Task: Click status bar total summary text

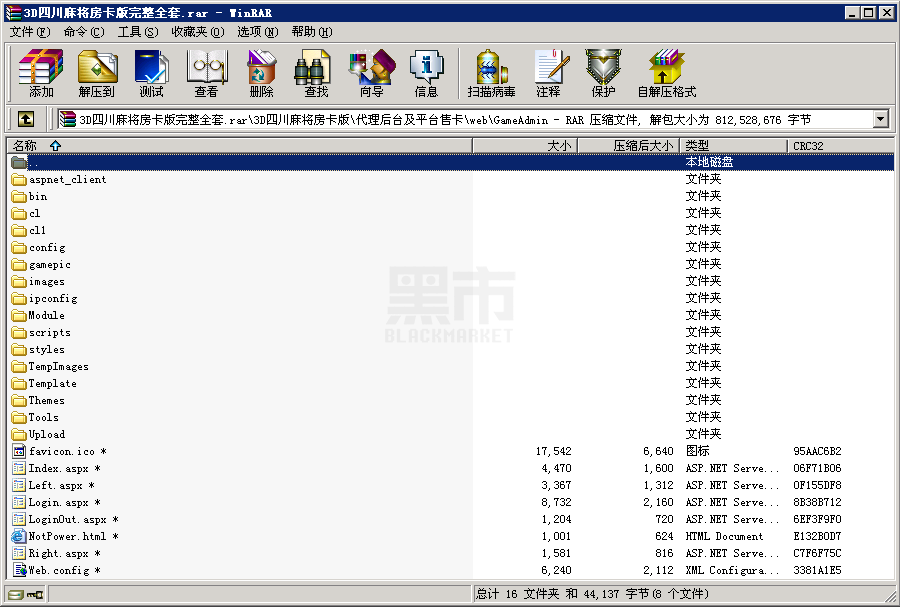Action: (592, 594)
